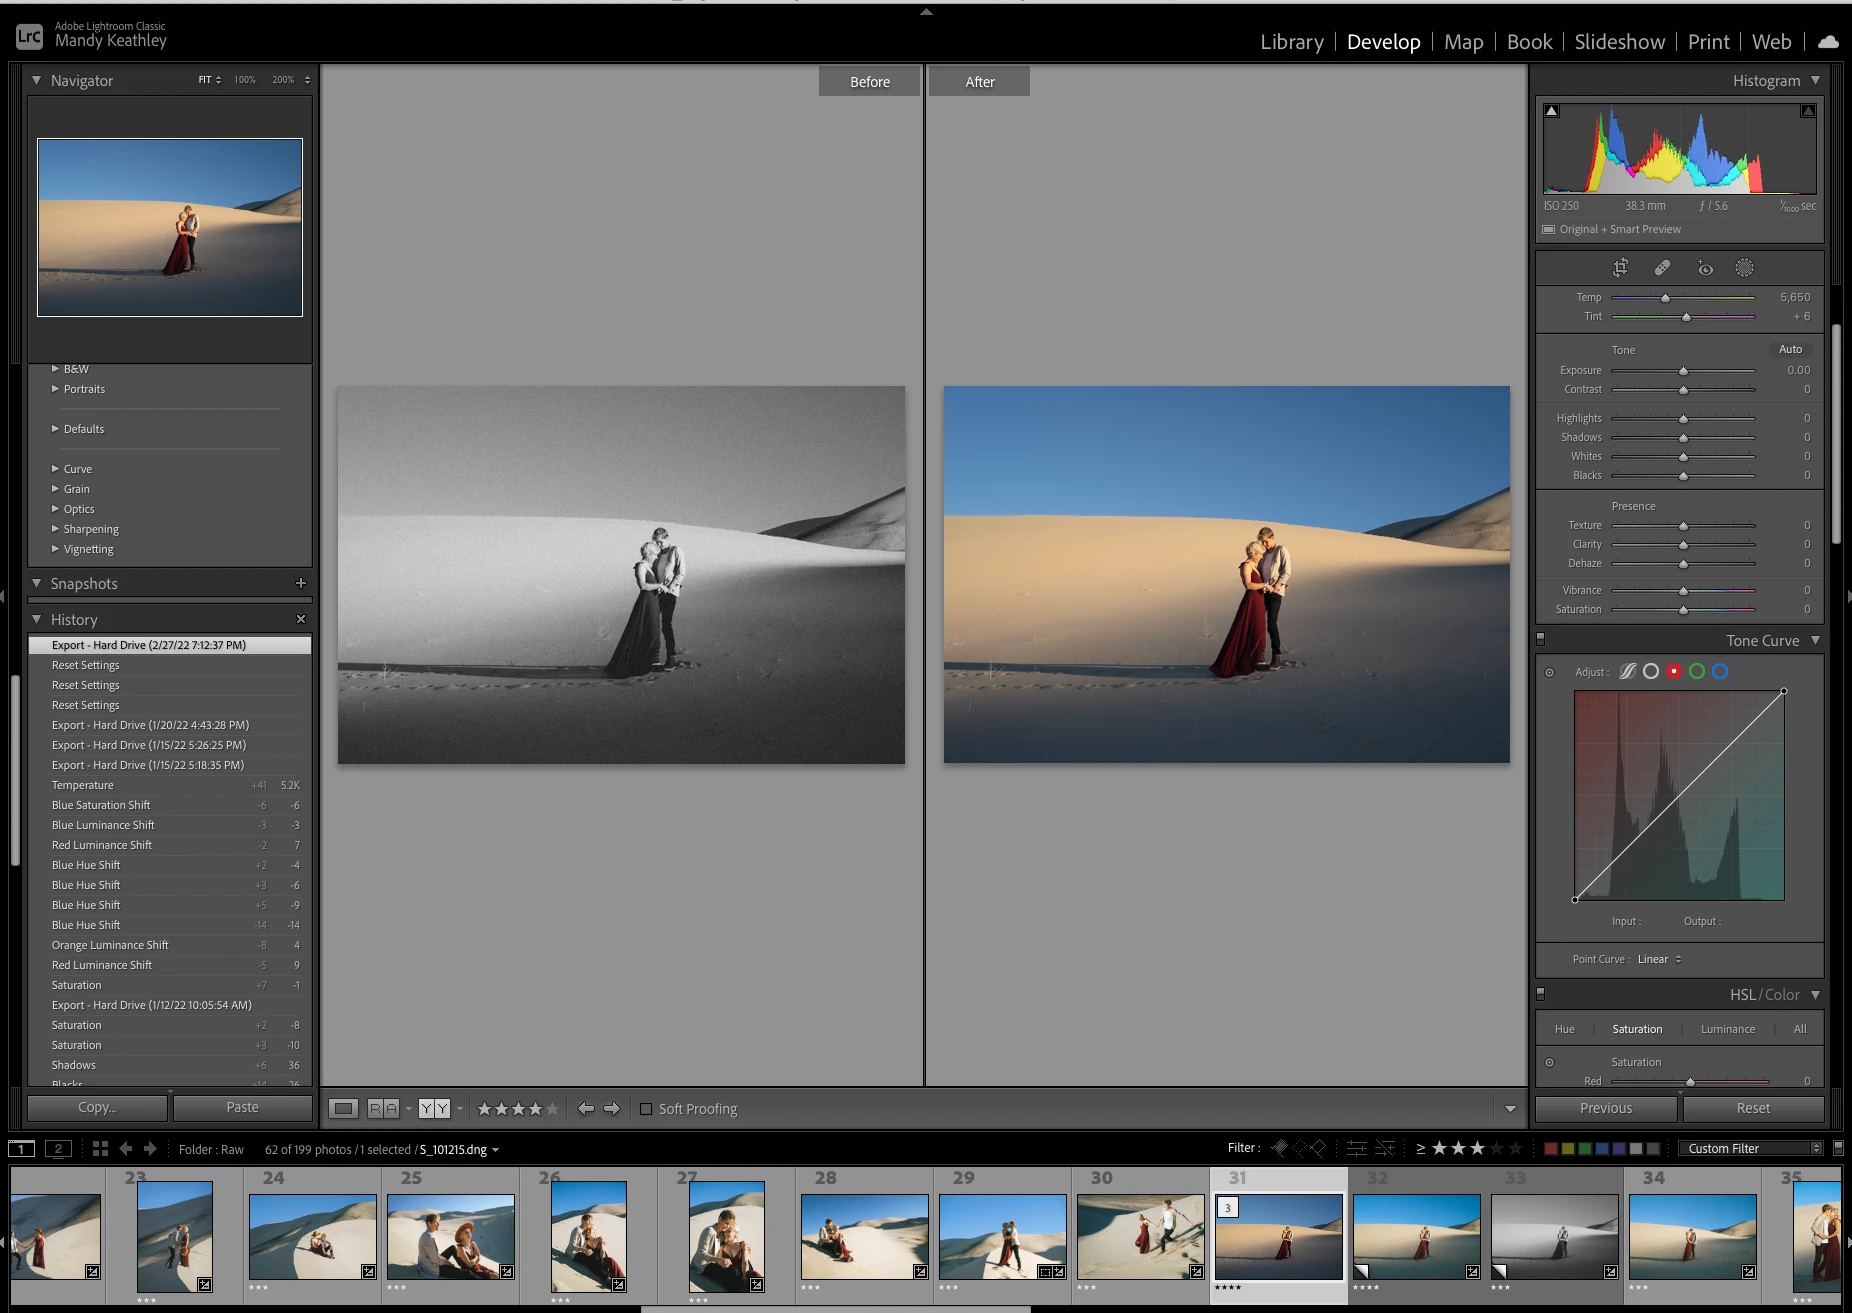This screenshot has height=1313, width=1852.
Task: Select Reference view R|A button
Action: [383, 1108]
